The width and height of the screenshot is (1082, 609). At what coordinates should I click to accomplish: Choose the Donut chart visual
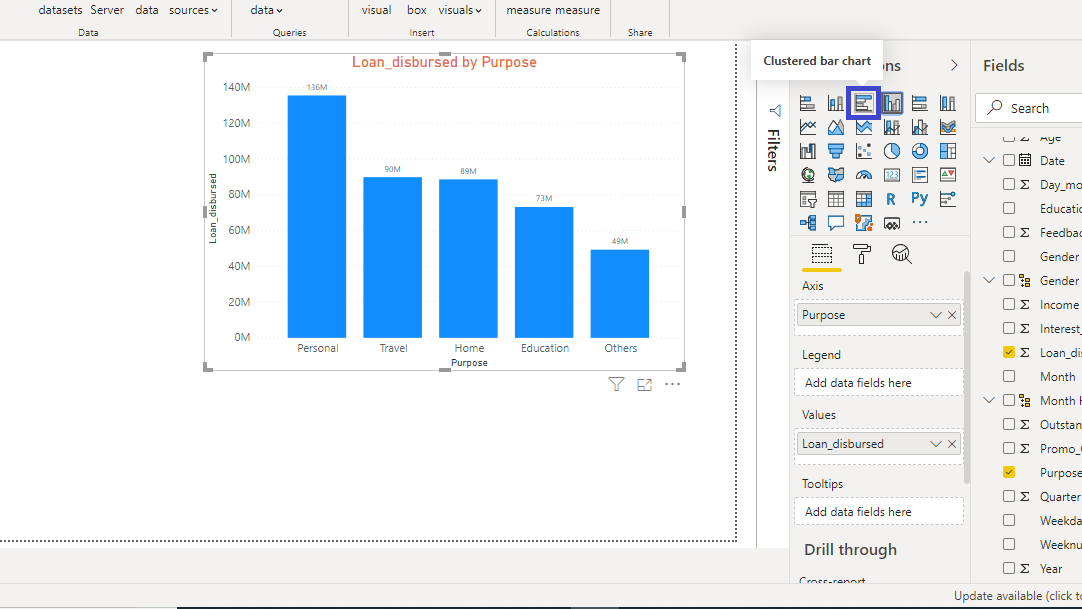tap(919, 151)
